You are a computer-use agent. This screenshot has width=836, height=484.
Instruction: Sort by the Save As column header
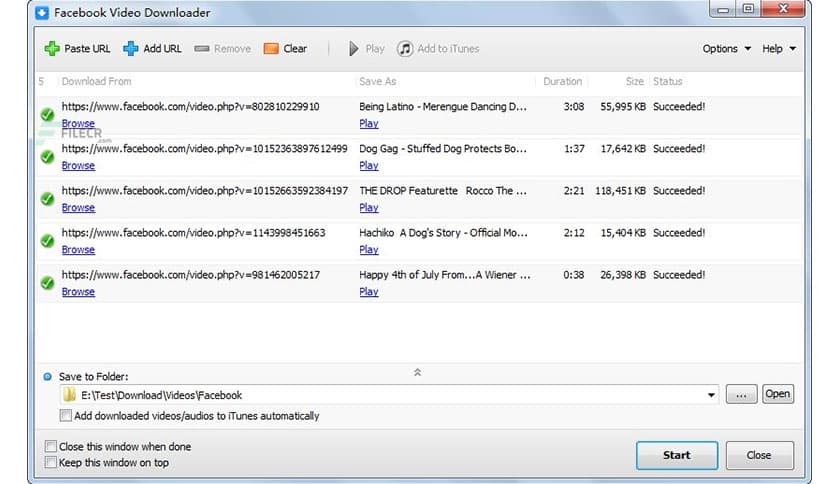point(377,82)
